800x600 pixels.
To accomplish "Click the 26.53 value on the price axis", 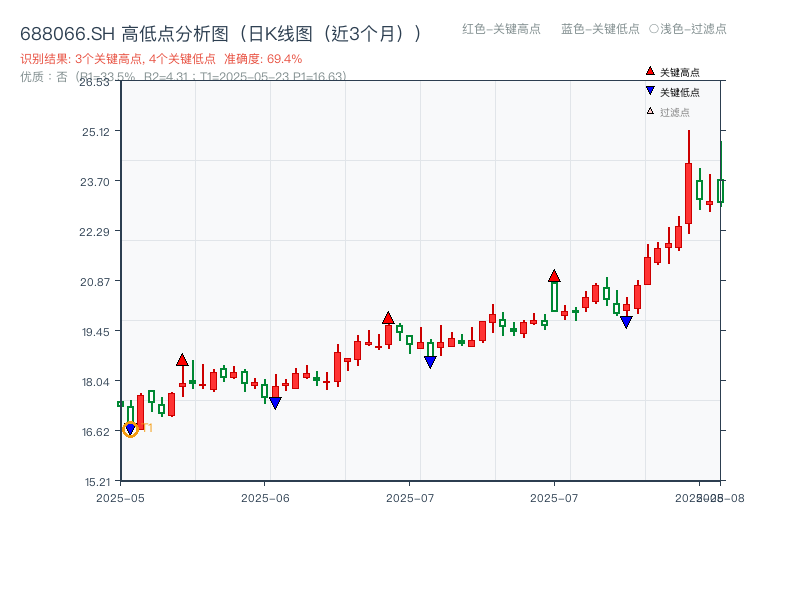I will tap(95, 83).
